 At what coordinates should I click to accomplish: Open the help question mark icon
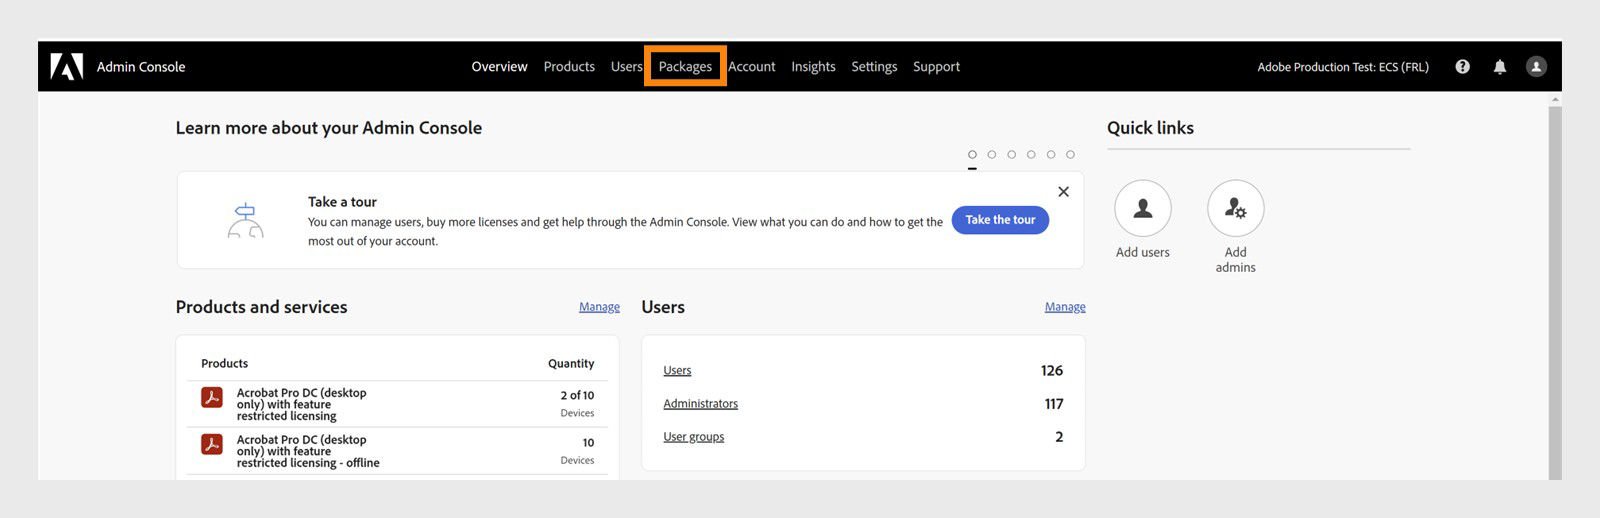[x=1462, y=66]
